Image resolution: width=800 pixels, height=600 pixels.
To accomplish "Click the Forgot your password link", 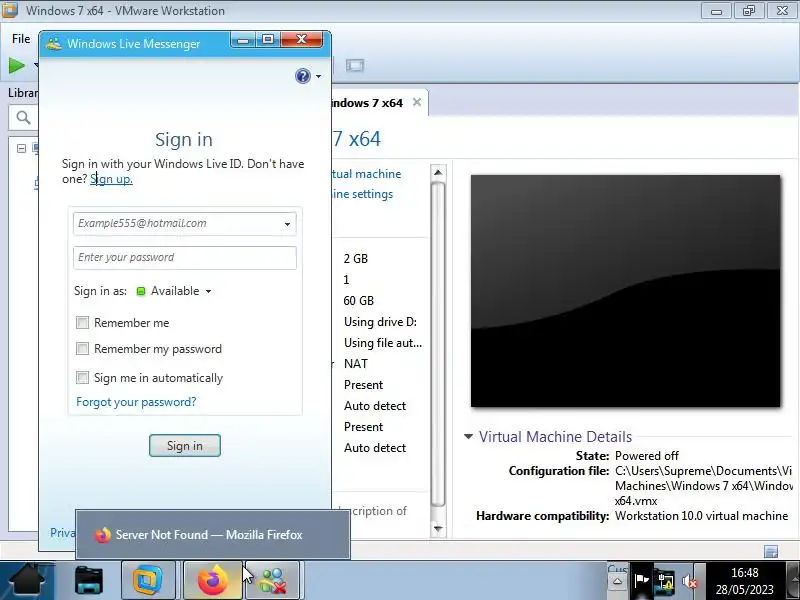I will click(x=136, y=402).
